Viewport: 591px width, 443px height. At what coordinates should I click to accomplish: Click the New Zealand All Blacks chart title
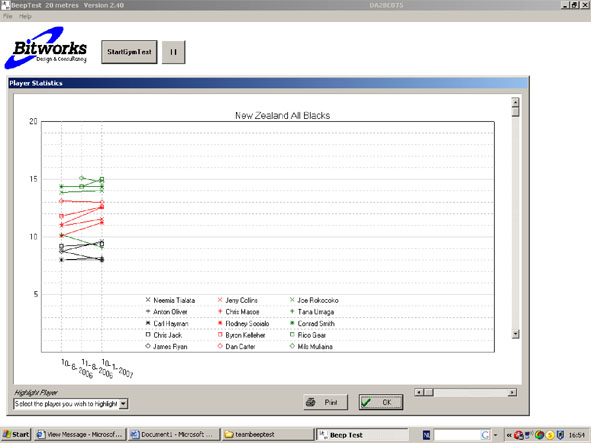point(283,115)
